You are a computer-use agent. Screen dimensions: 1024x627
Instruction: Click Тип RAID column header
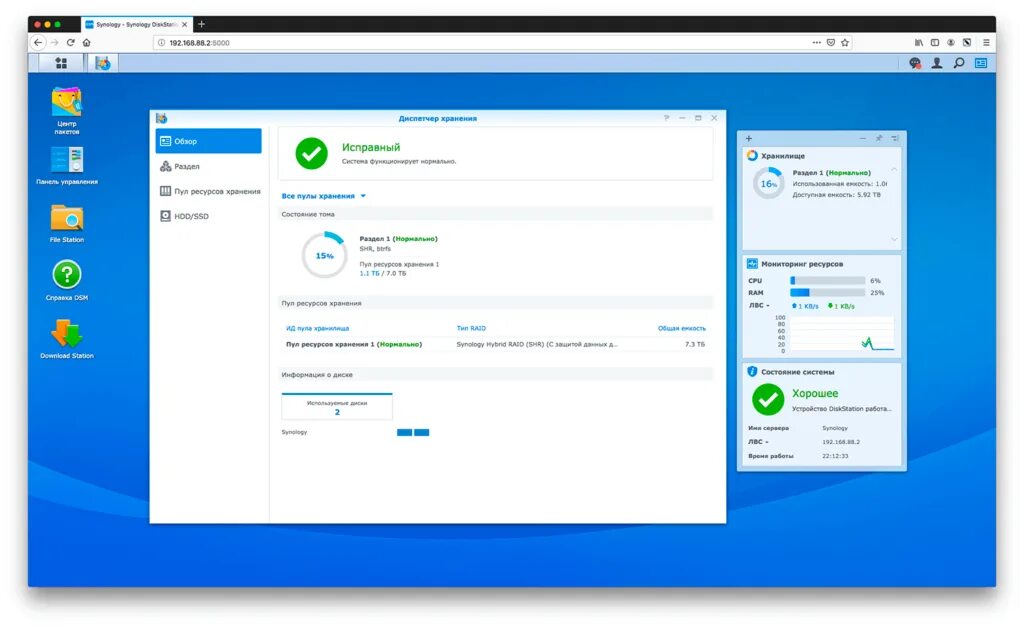pyautogui.click(x=471, y=328)
